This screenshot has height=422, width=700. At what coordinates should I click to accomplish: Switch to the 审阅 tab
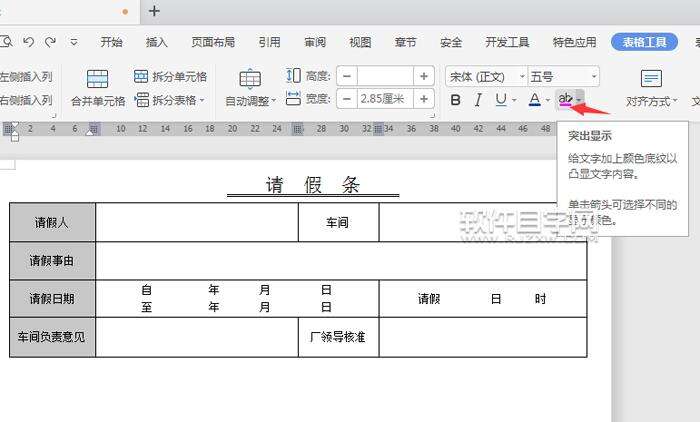pos(315,42)
